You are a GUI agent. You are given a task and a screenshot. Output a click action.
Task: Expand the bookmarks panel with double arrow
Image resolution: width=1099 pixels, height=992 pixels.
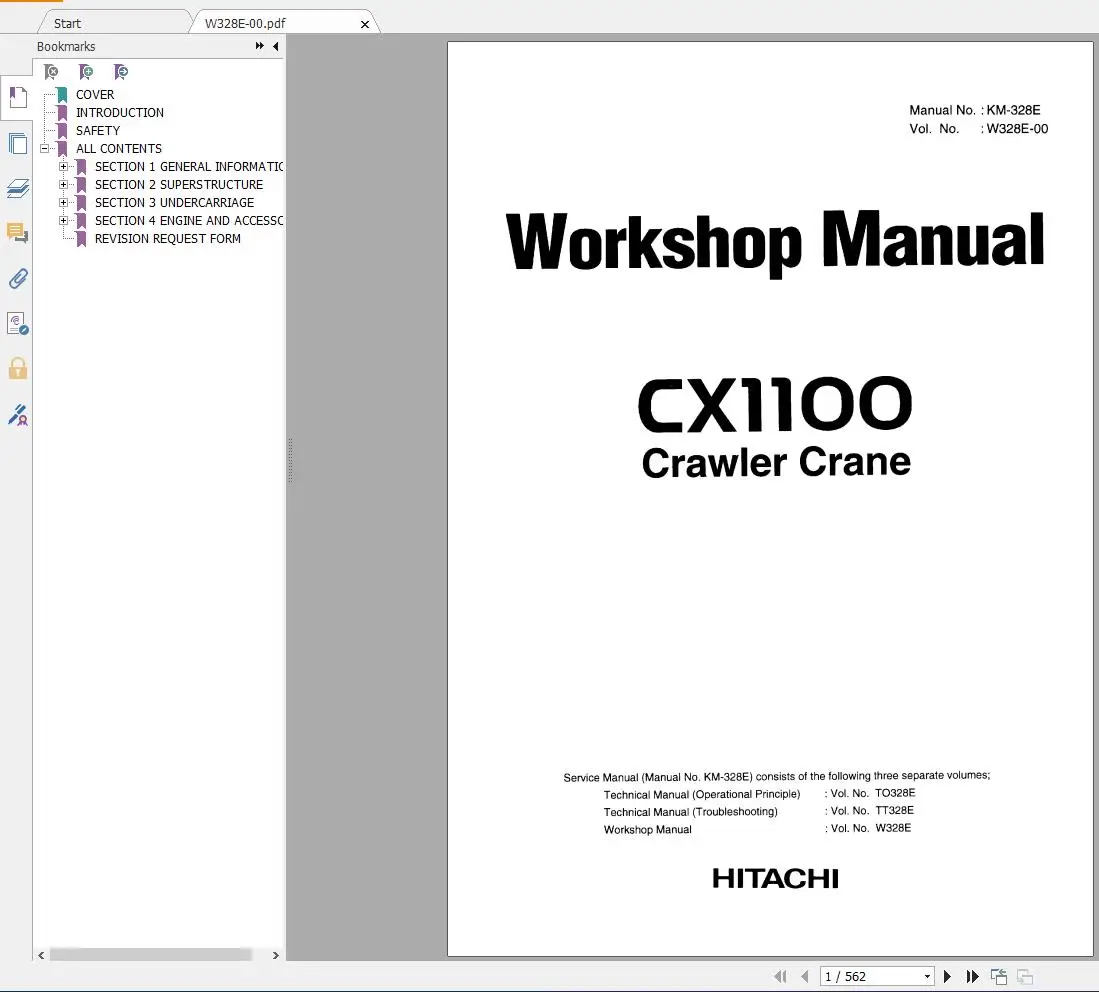[260, 46]
